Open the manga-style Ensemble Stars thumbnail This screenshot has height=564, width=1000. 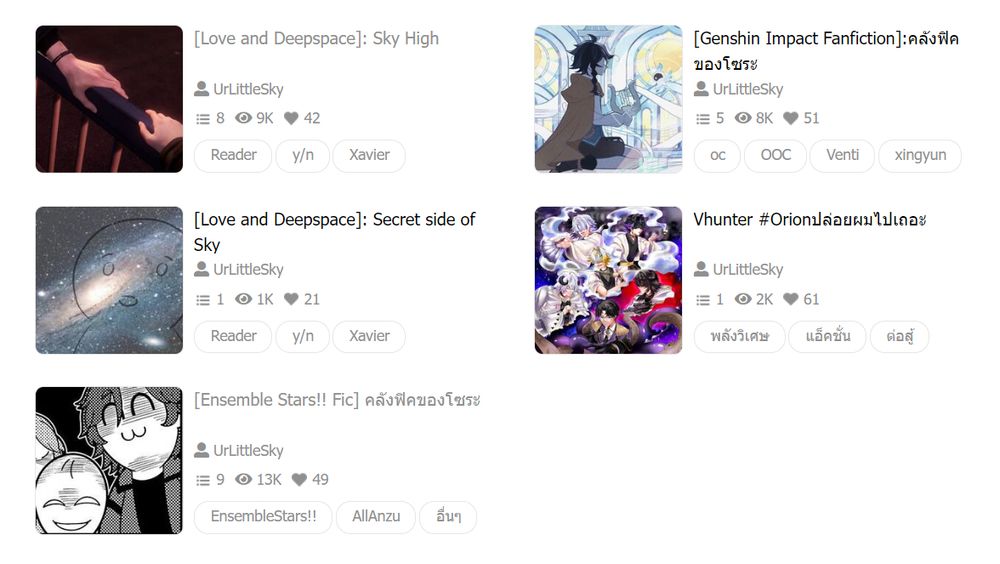point(109,461)
